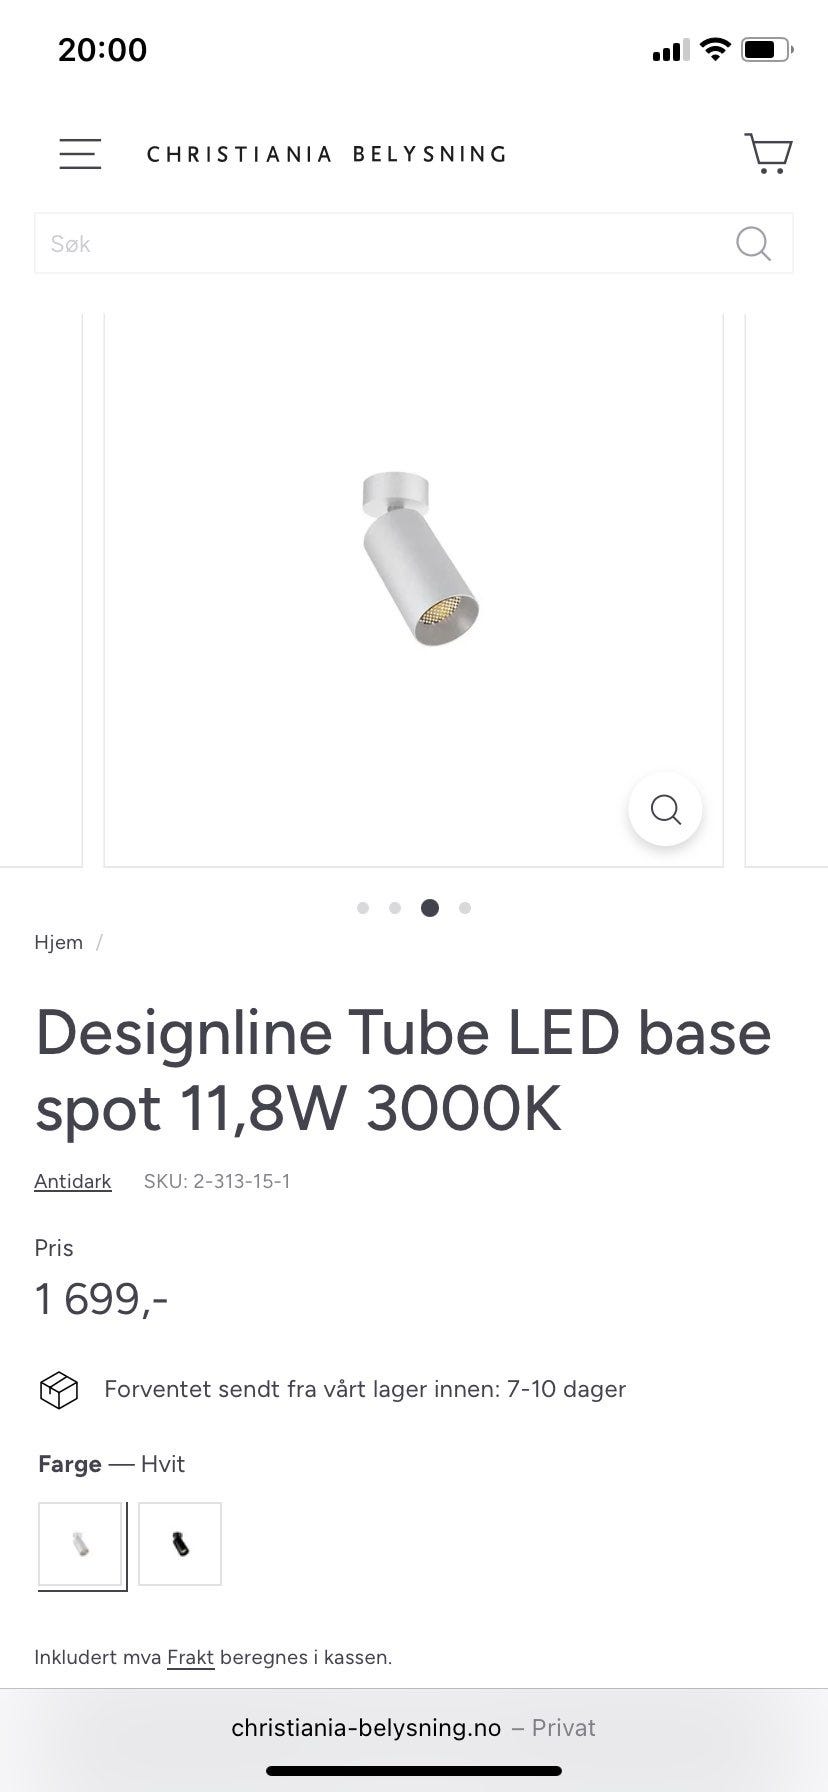Tap the cellular signal icon

[x=670, y=50]
